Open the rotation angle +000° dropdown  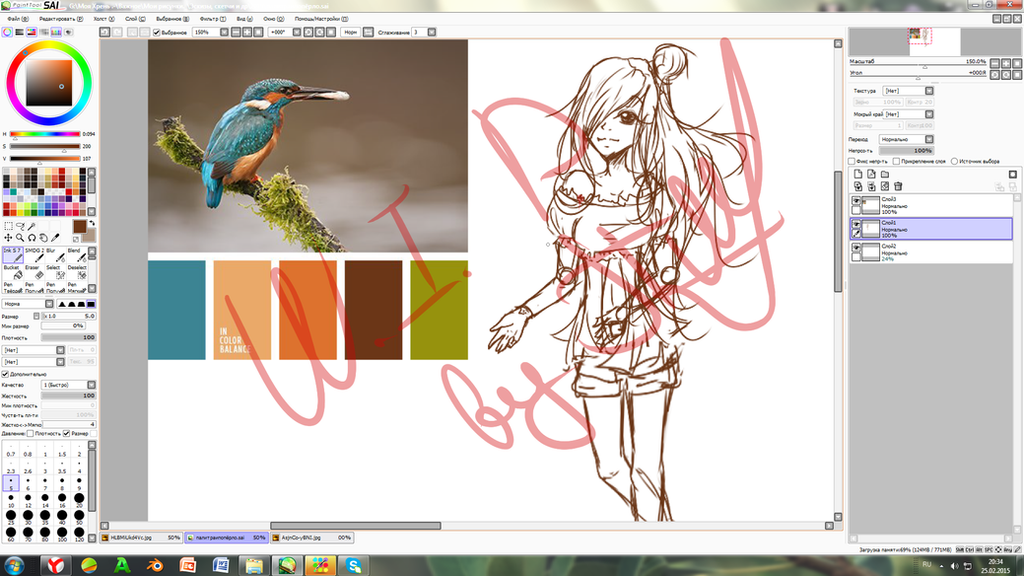click(296, 32)
